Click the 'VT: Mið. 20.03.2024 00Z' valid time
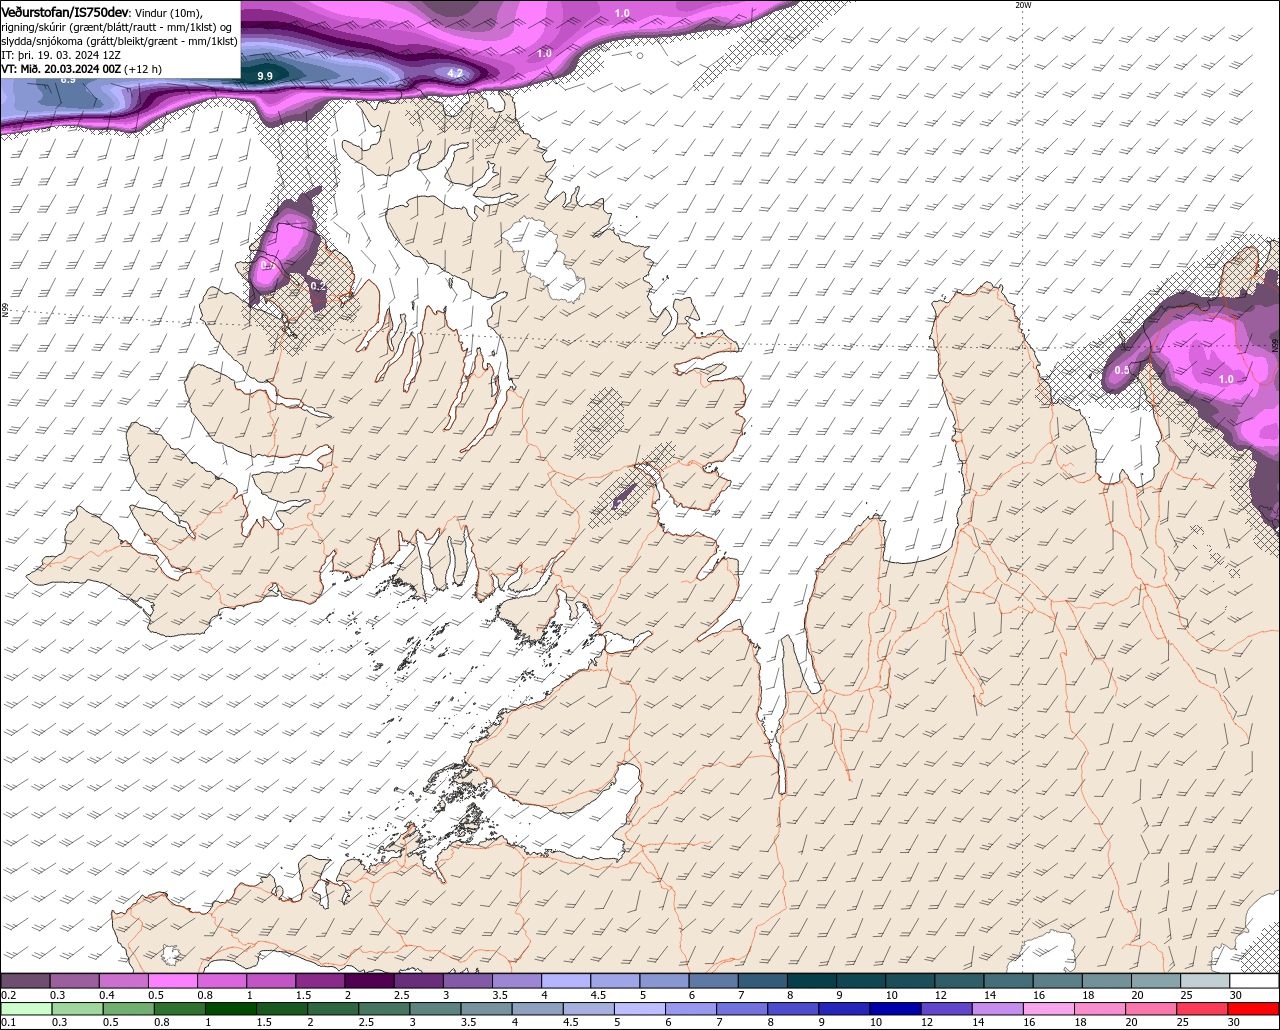This screenshot has width=1280, height=1030. 61,69
